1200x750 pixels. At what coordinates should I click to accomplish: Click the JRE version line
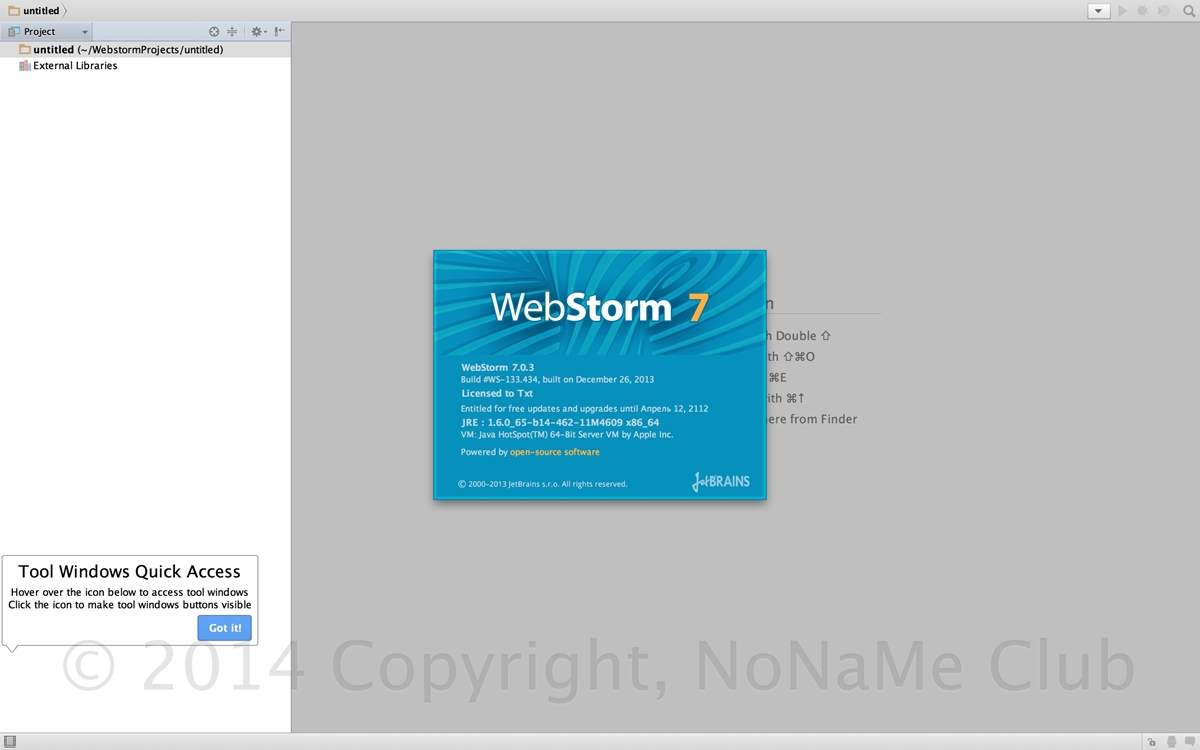coord(560,422)
